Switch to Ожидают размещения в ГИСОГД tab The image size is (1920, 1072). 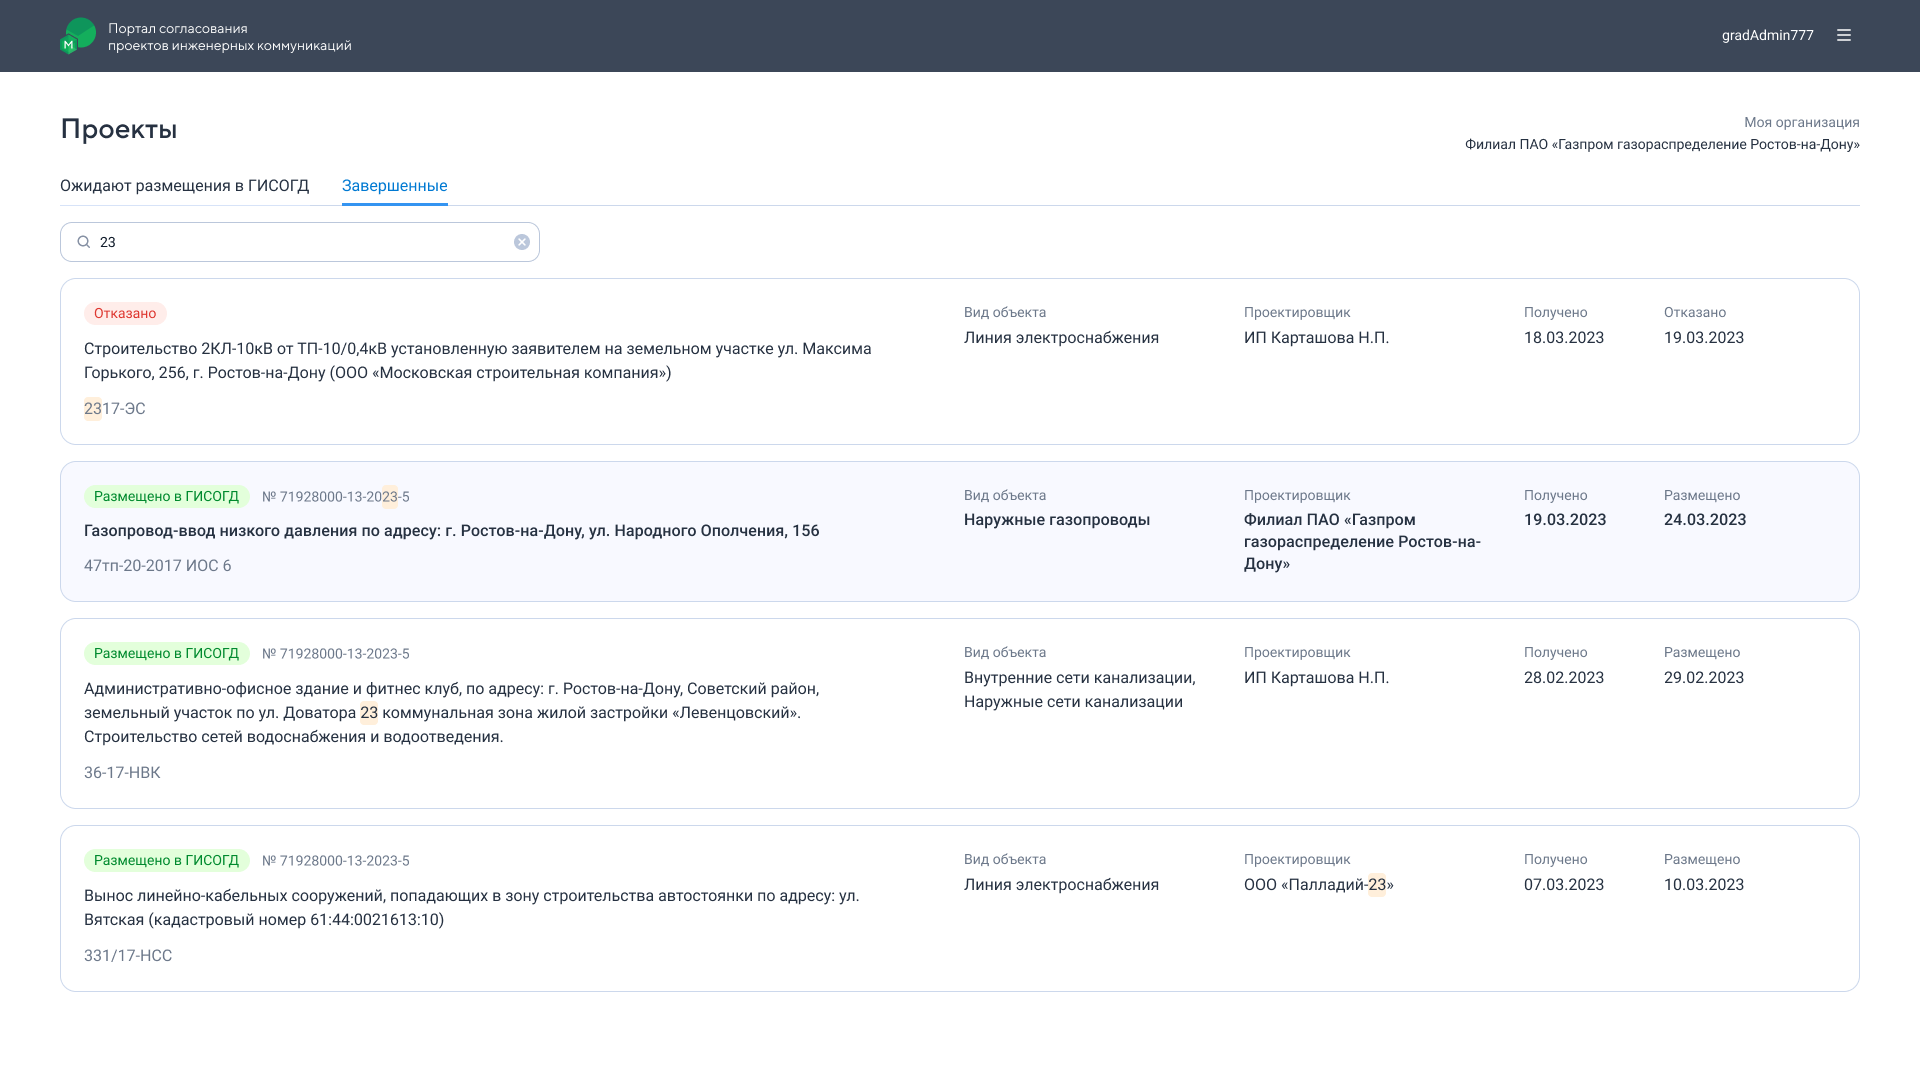tap(185, 186)
